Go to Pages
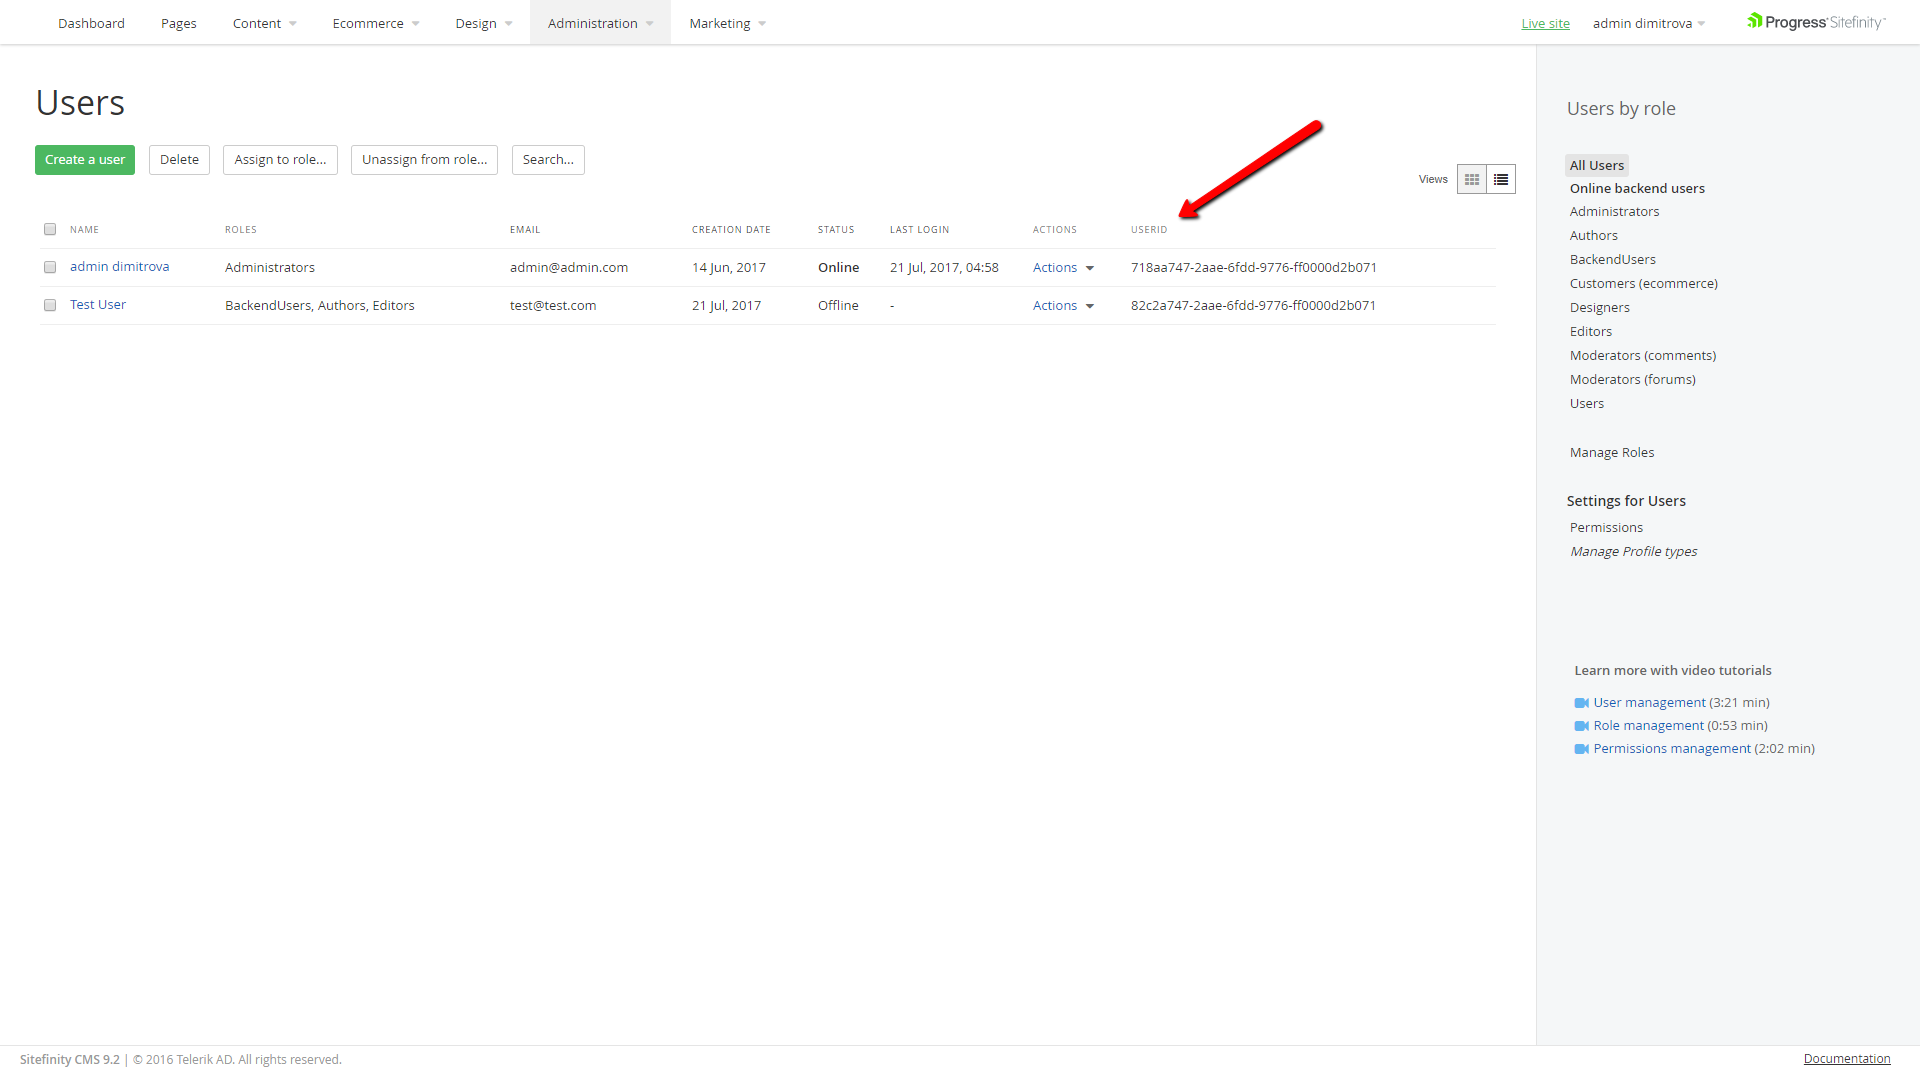Screen dimensions: 1920x1070 (x=178, y=23)
